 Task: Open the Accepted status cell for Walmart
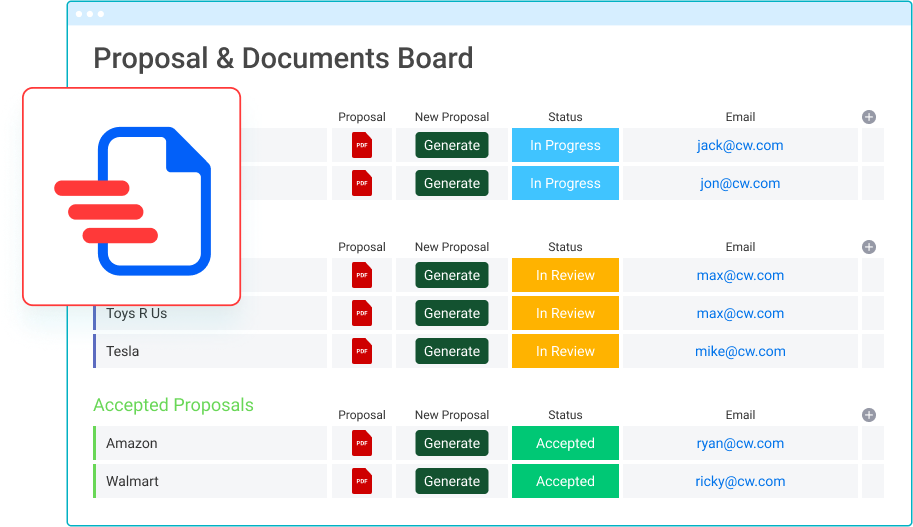tap(565, 481)
